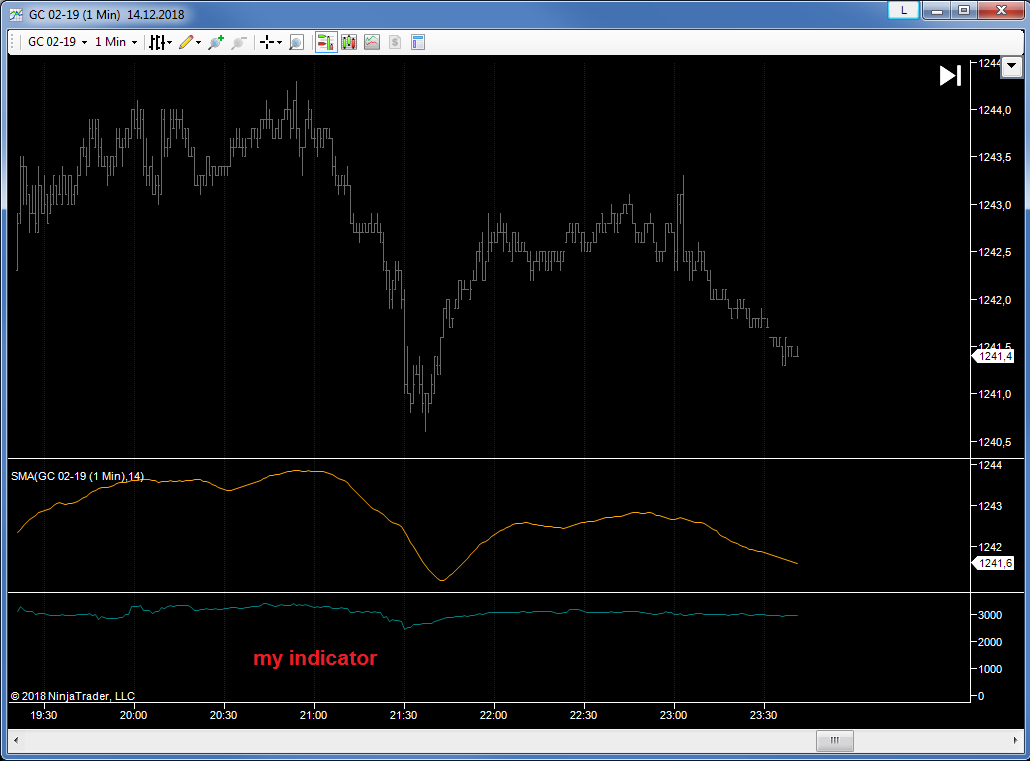Select the pencil drawing tools icon
This screenshot has width=1030, height=761.
coord(186,42)
